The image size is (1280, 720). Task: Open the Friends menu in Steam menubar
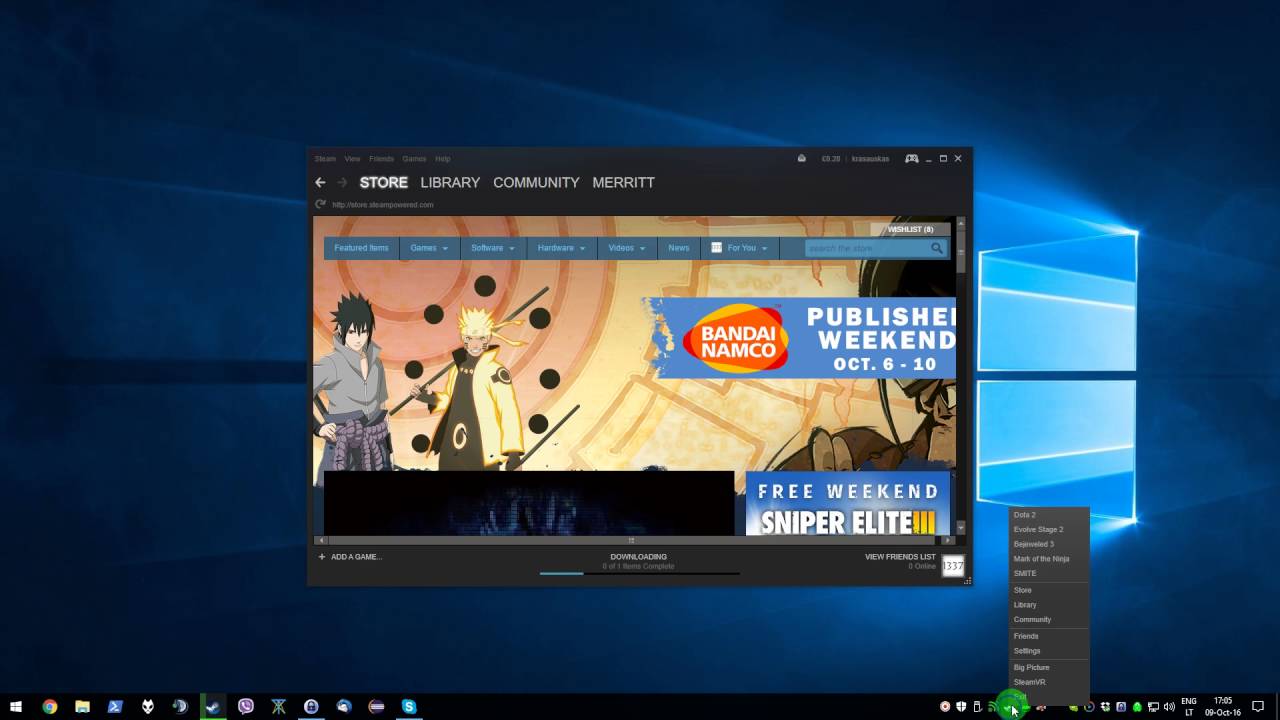pyautogui.click(x=381, y=158)
